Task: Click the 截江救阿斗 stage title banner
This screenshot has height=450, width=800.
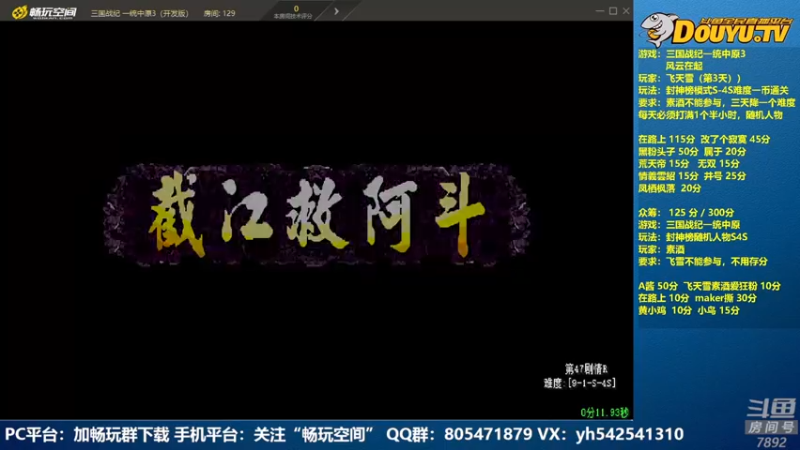Action: [x=316, y=215]
